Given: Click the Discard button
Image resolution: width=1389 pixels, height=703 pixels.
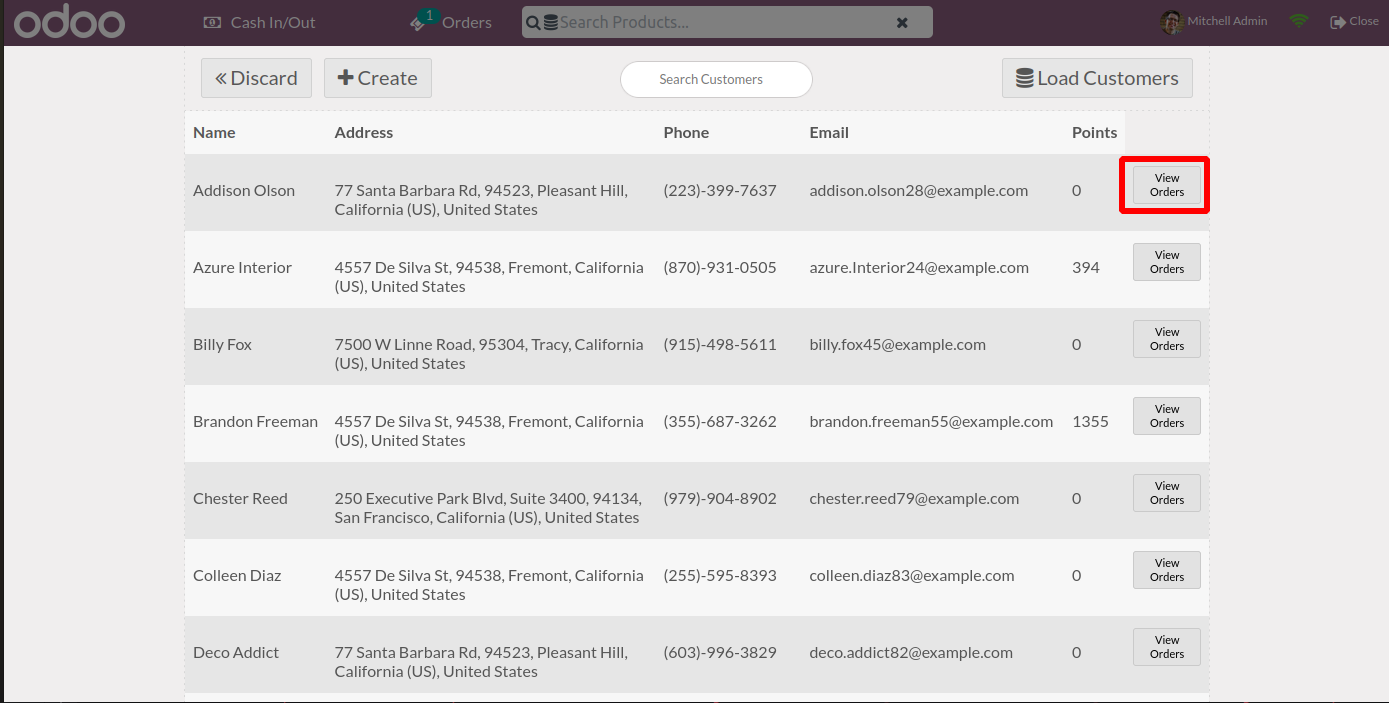Looking at the screenshot, I should click(x=256, y=78).
